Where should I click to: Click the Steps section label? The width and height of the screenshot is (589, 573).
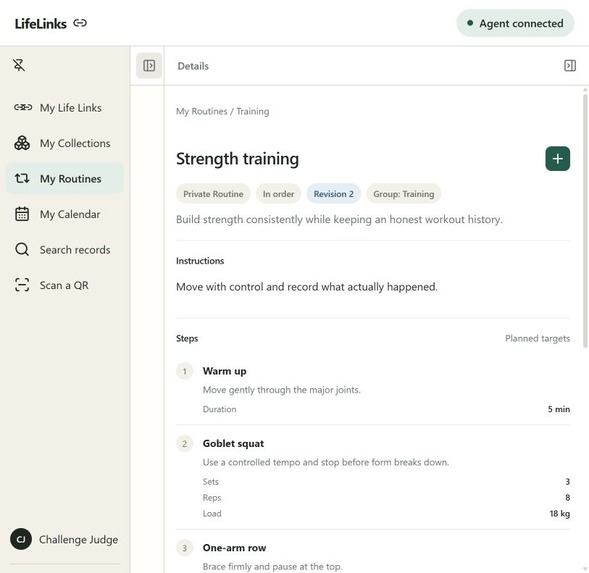187,339
